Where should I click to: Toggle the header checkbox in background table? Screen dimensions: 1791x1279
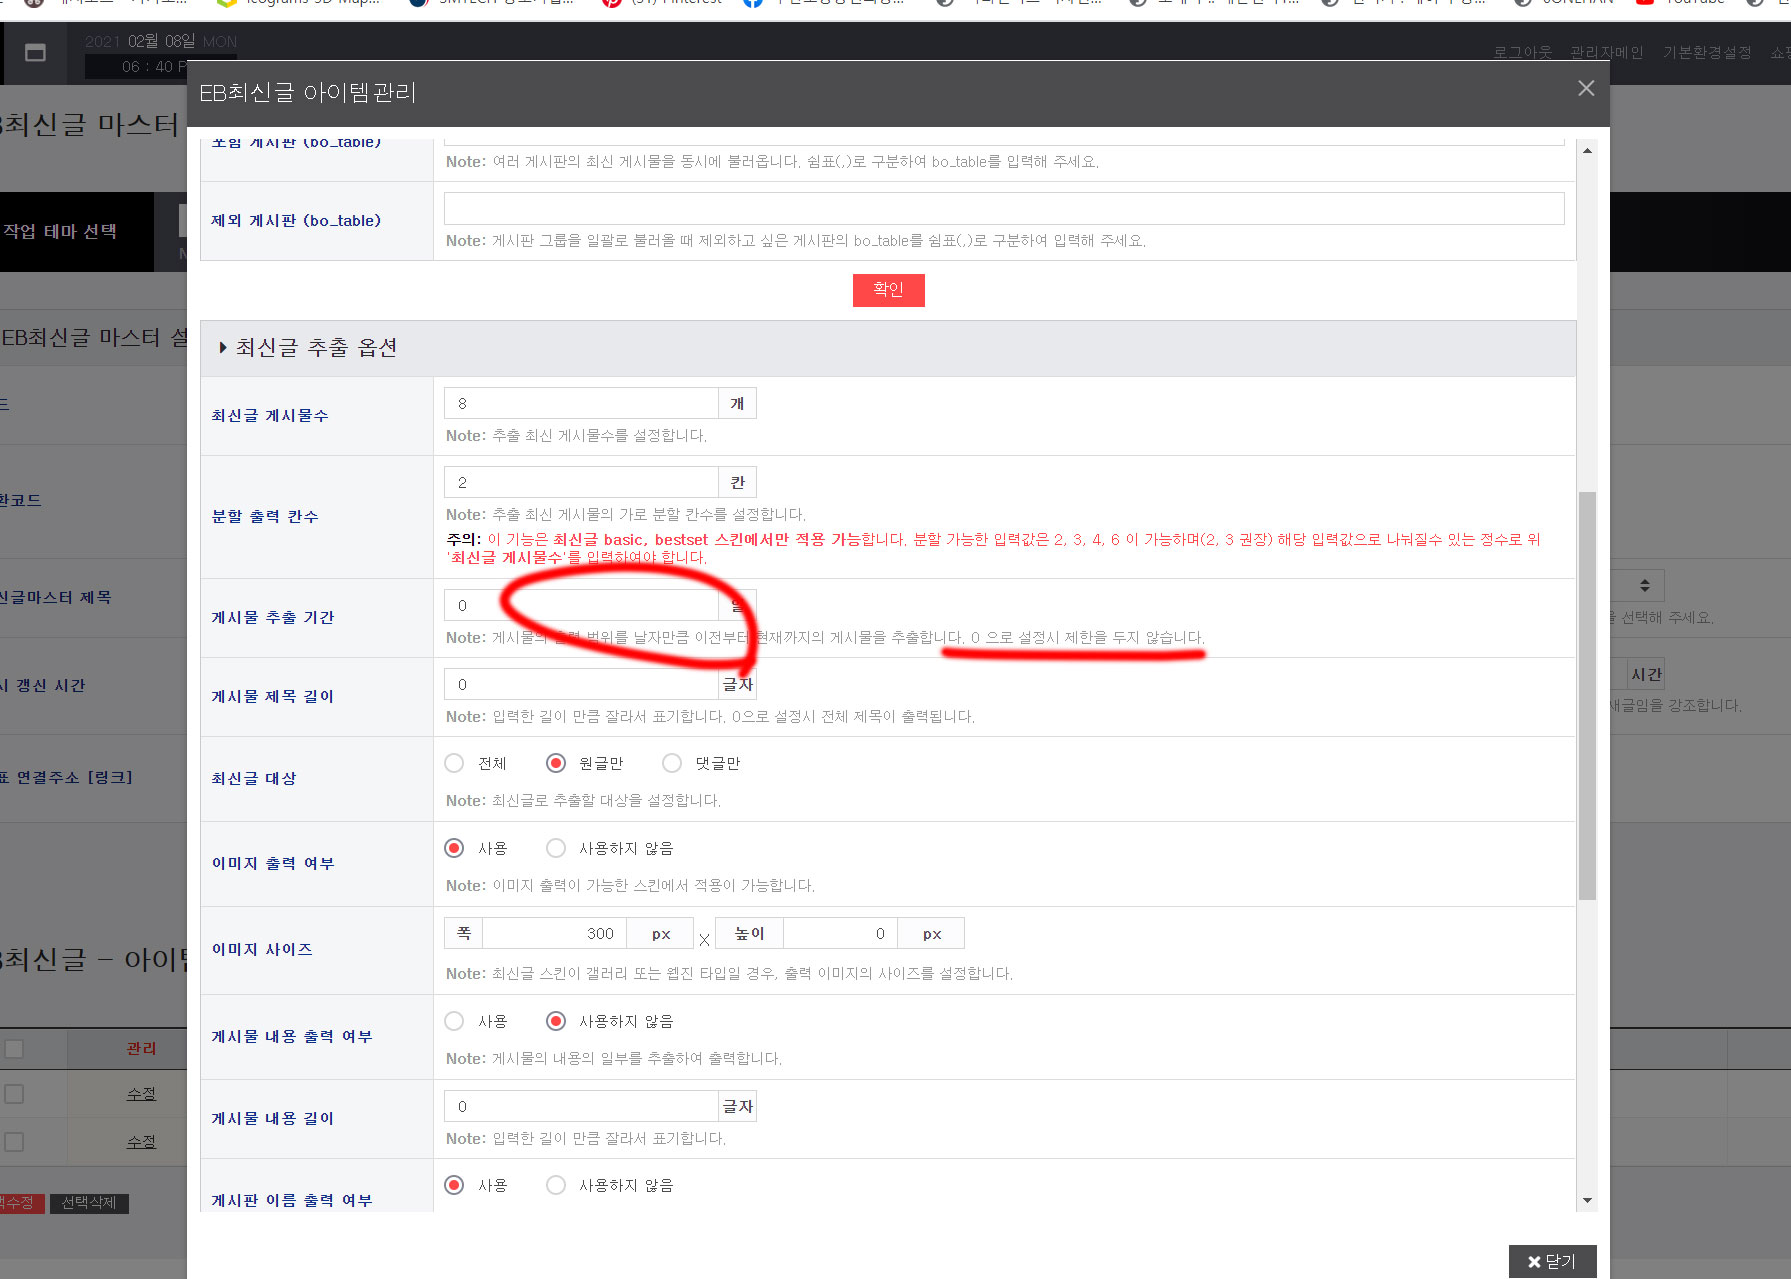tap(14, 1049)
